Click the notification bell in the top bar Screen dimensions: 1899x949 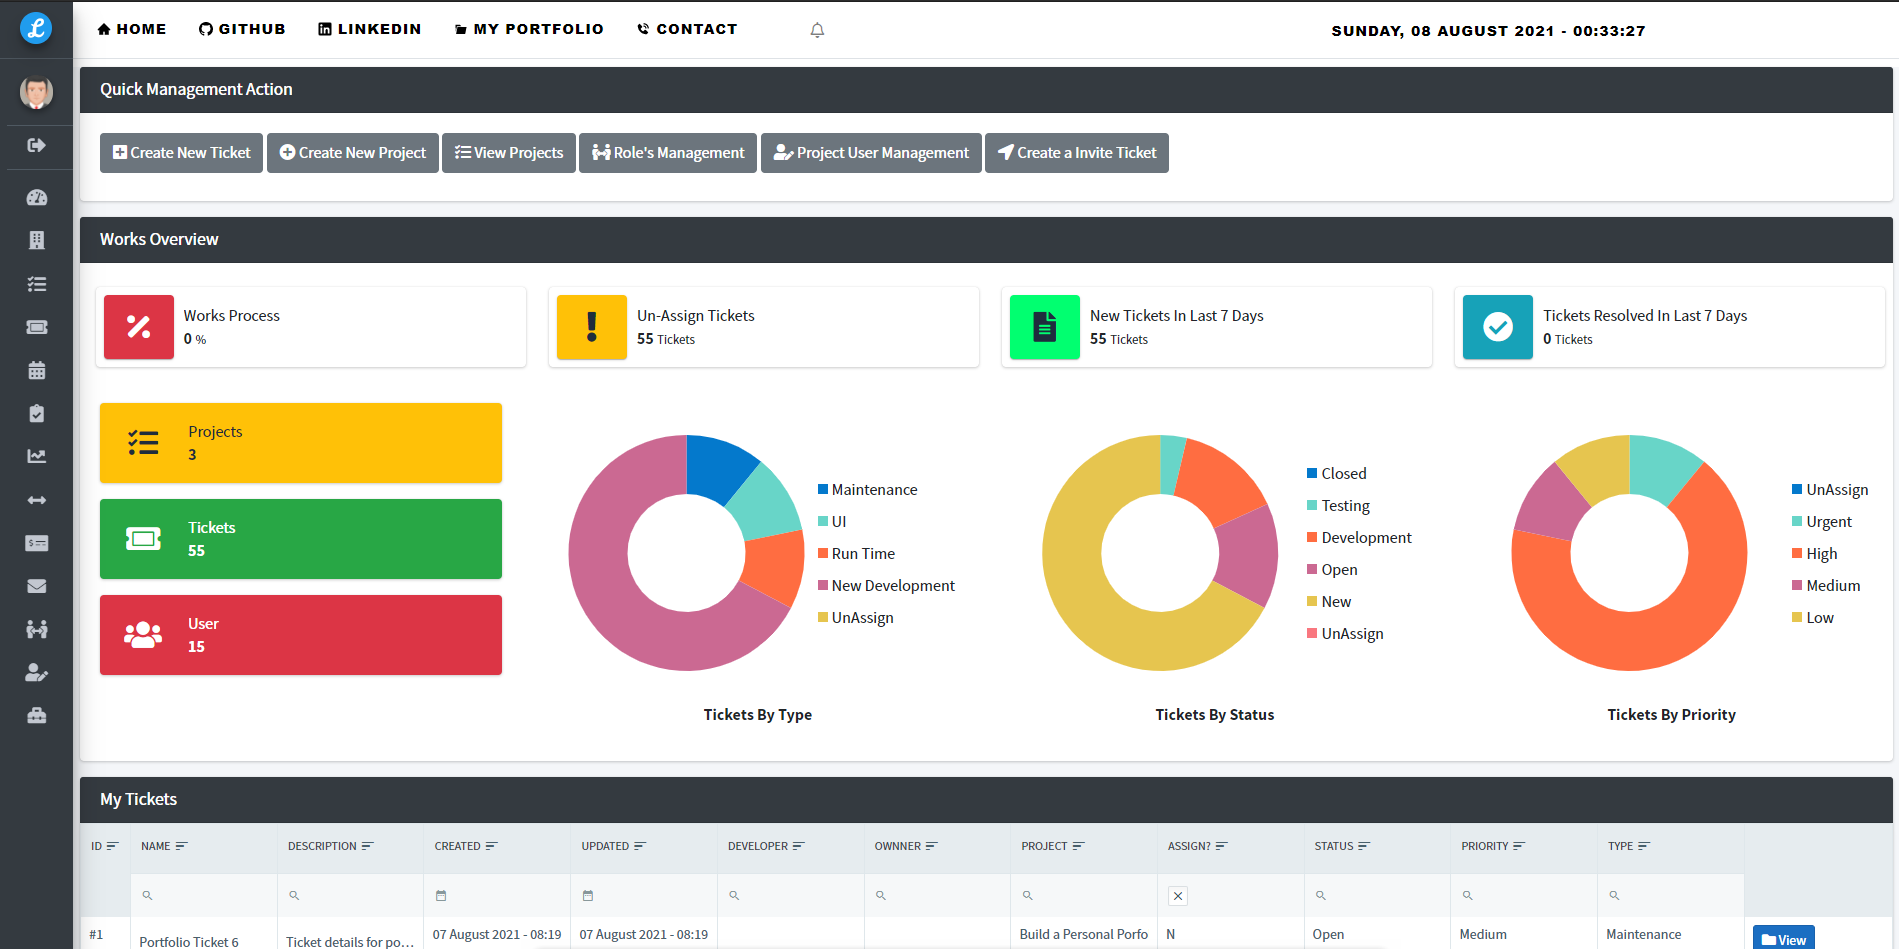pos(817,30)
